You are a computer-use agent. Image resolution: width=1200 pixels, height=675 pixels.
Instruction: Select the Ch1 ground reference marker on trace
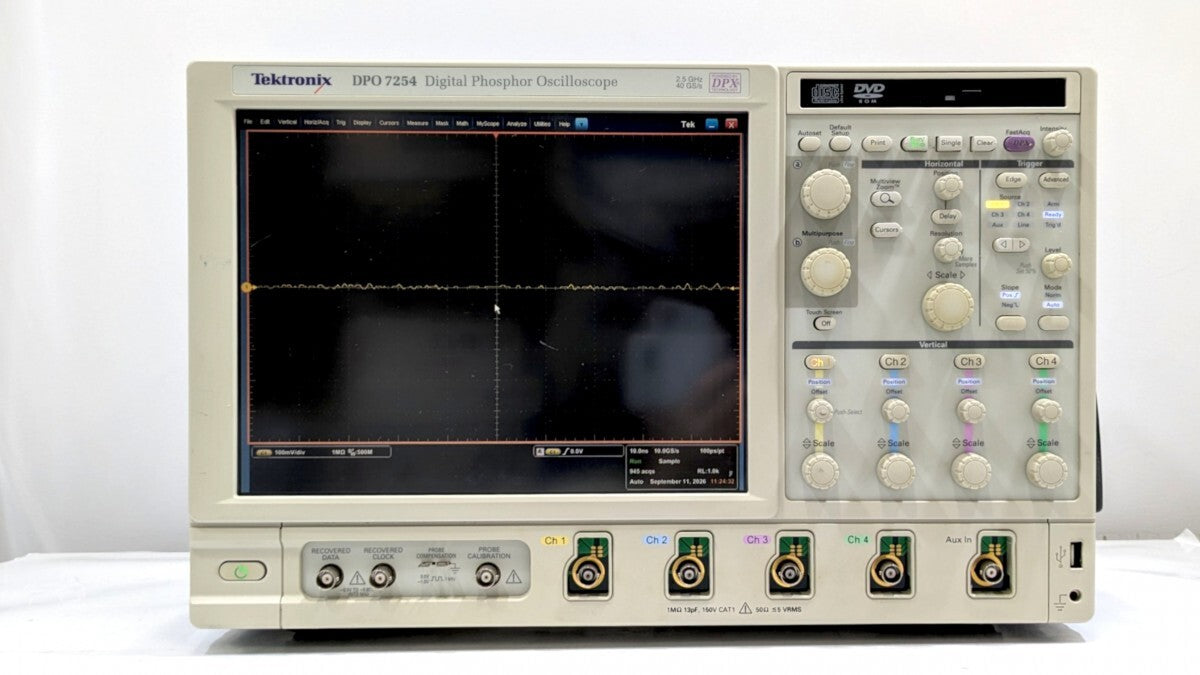[x=247, y=287]
